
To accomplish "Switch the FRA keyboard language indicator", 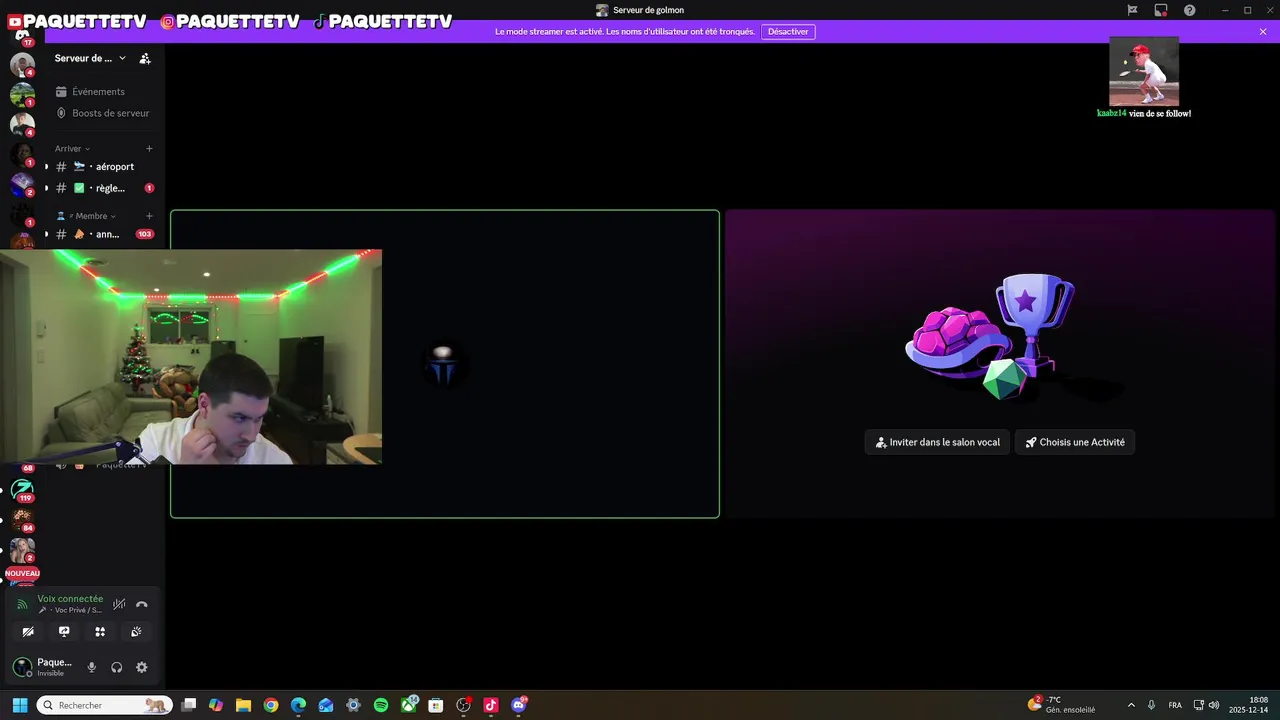I will click(1175, 705).
